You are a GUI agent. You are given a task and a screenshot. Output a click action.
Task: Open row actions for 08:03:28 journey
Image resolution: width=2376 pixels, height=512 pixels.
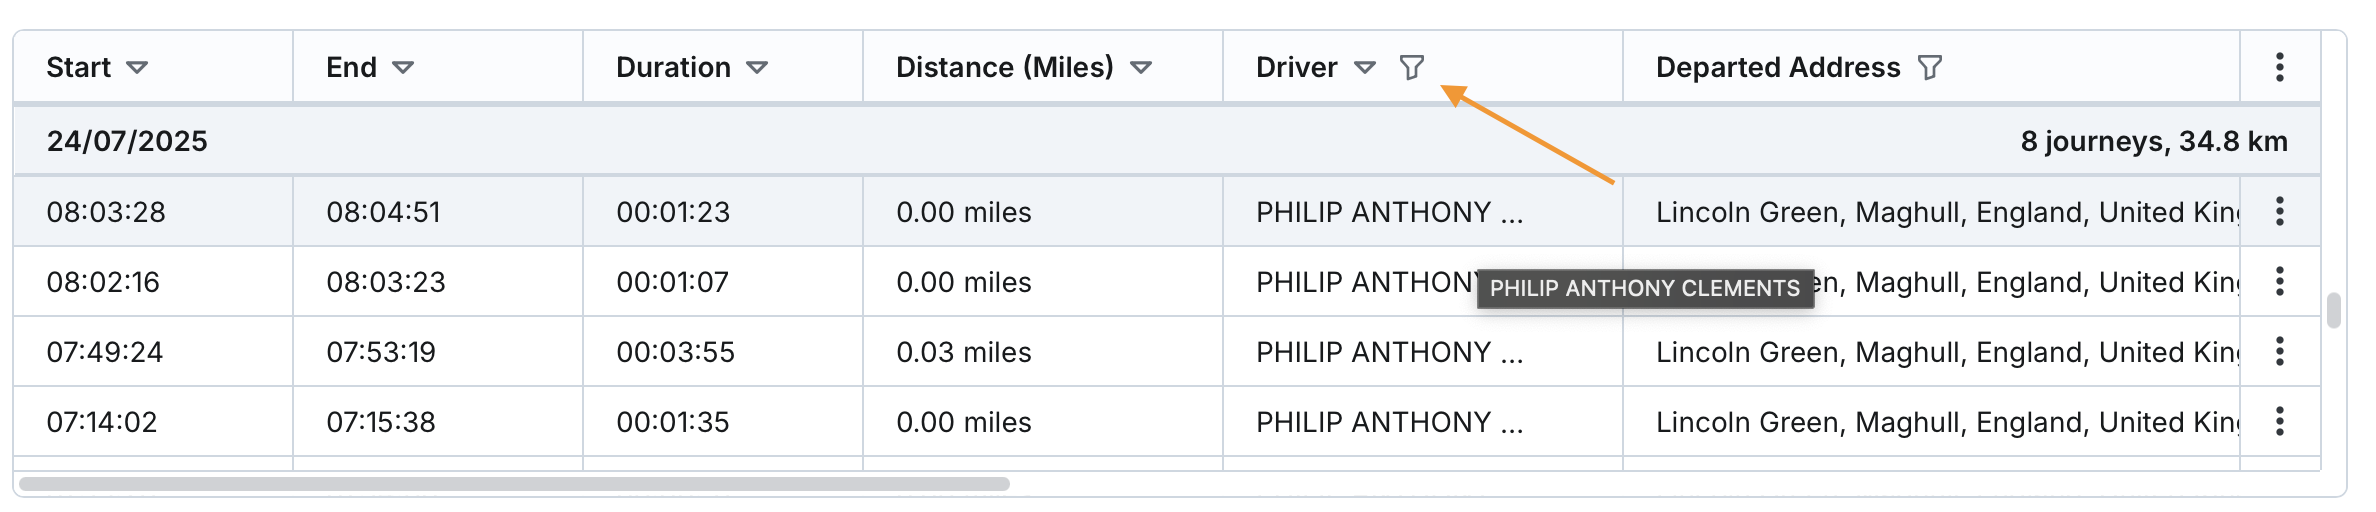pyautogui.click(x=2279, y=212)
